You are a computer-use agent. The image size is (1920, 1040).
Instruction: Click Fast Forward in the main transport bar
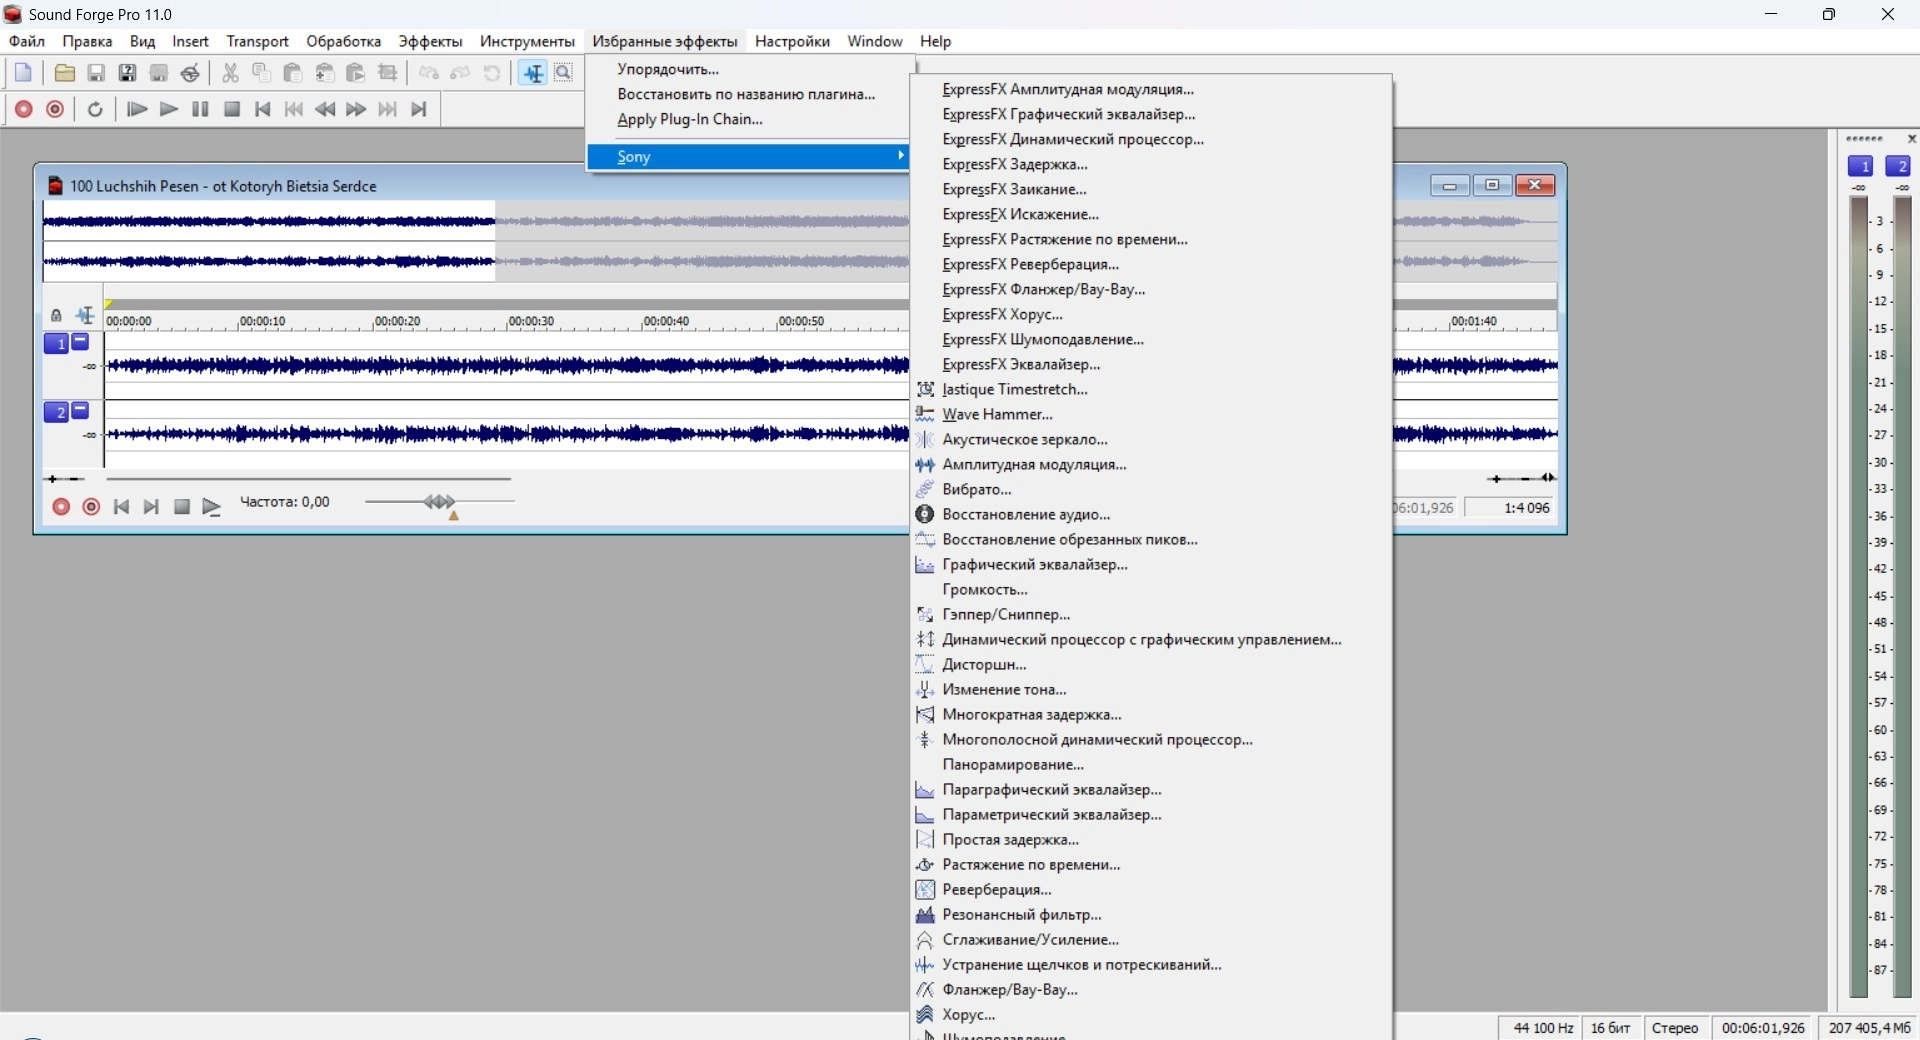point(356,109)
